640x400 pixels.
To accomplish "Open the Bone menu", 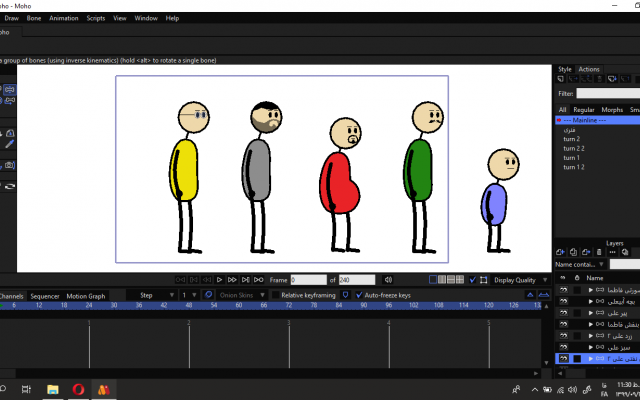I will pos(34,18).
